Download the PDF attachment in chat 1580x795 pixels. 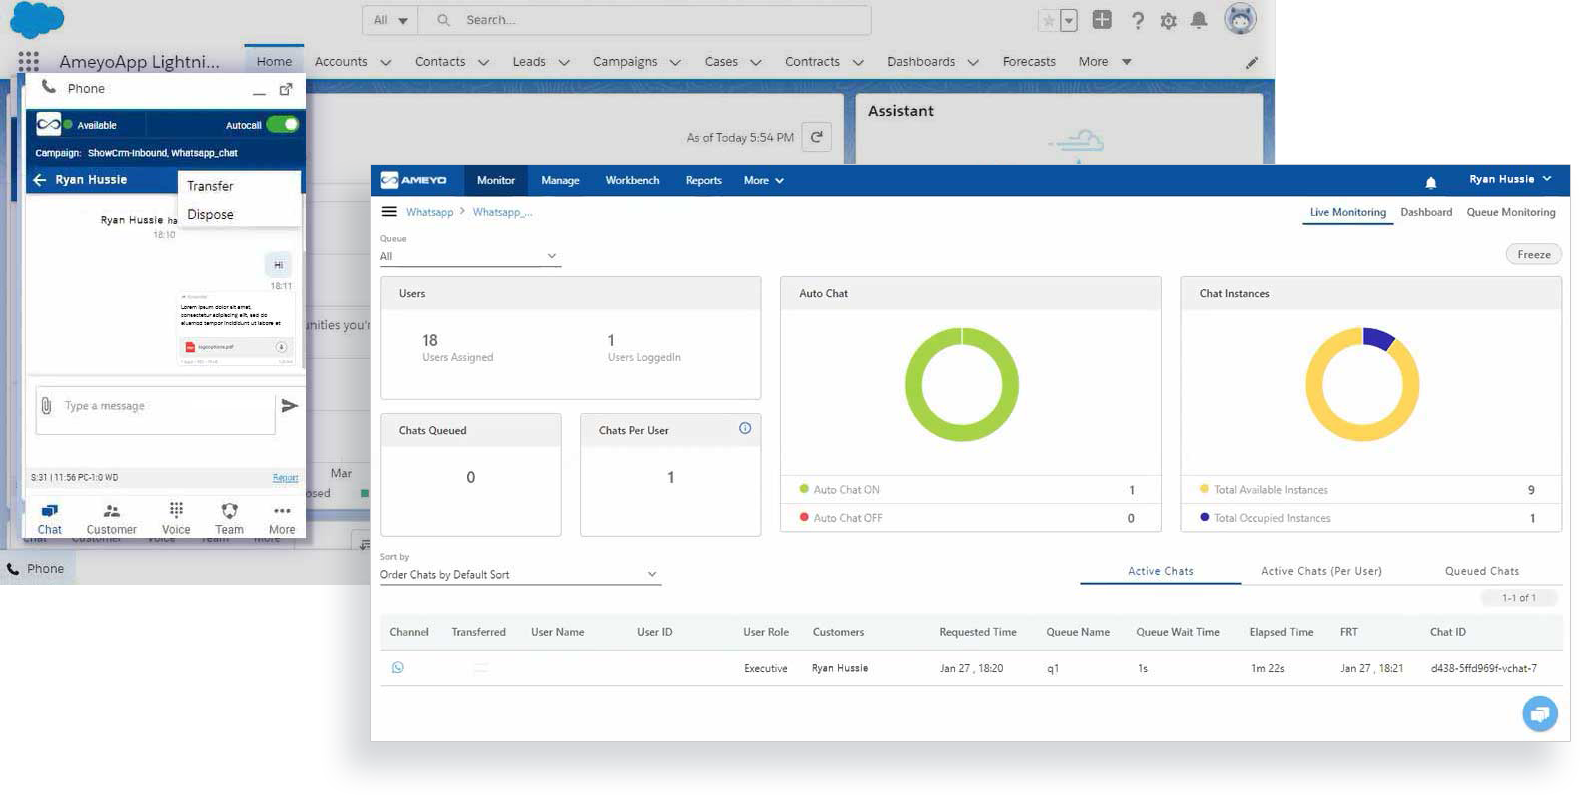pyautogui.click(x=281, y=347)
